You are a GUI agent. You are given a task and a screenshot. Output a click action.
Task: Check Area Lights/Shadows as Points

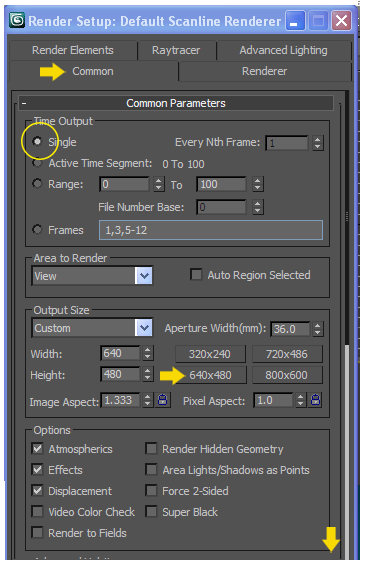pyautogui.click(x=151, y=469)
